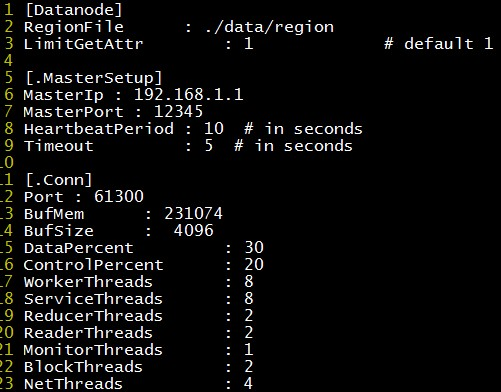The height and width of the screenshot is (392, 501).
Task: Click the MasterIp value 192.168.1.1
Action: coord(188,95)
